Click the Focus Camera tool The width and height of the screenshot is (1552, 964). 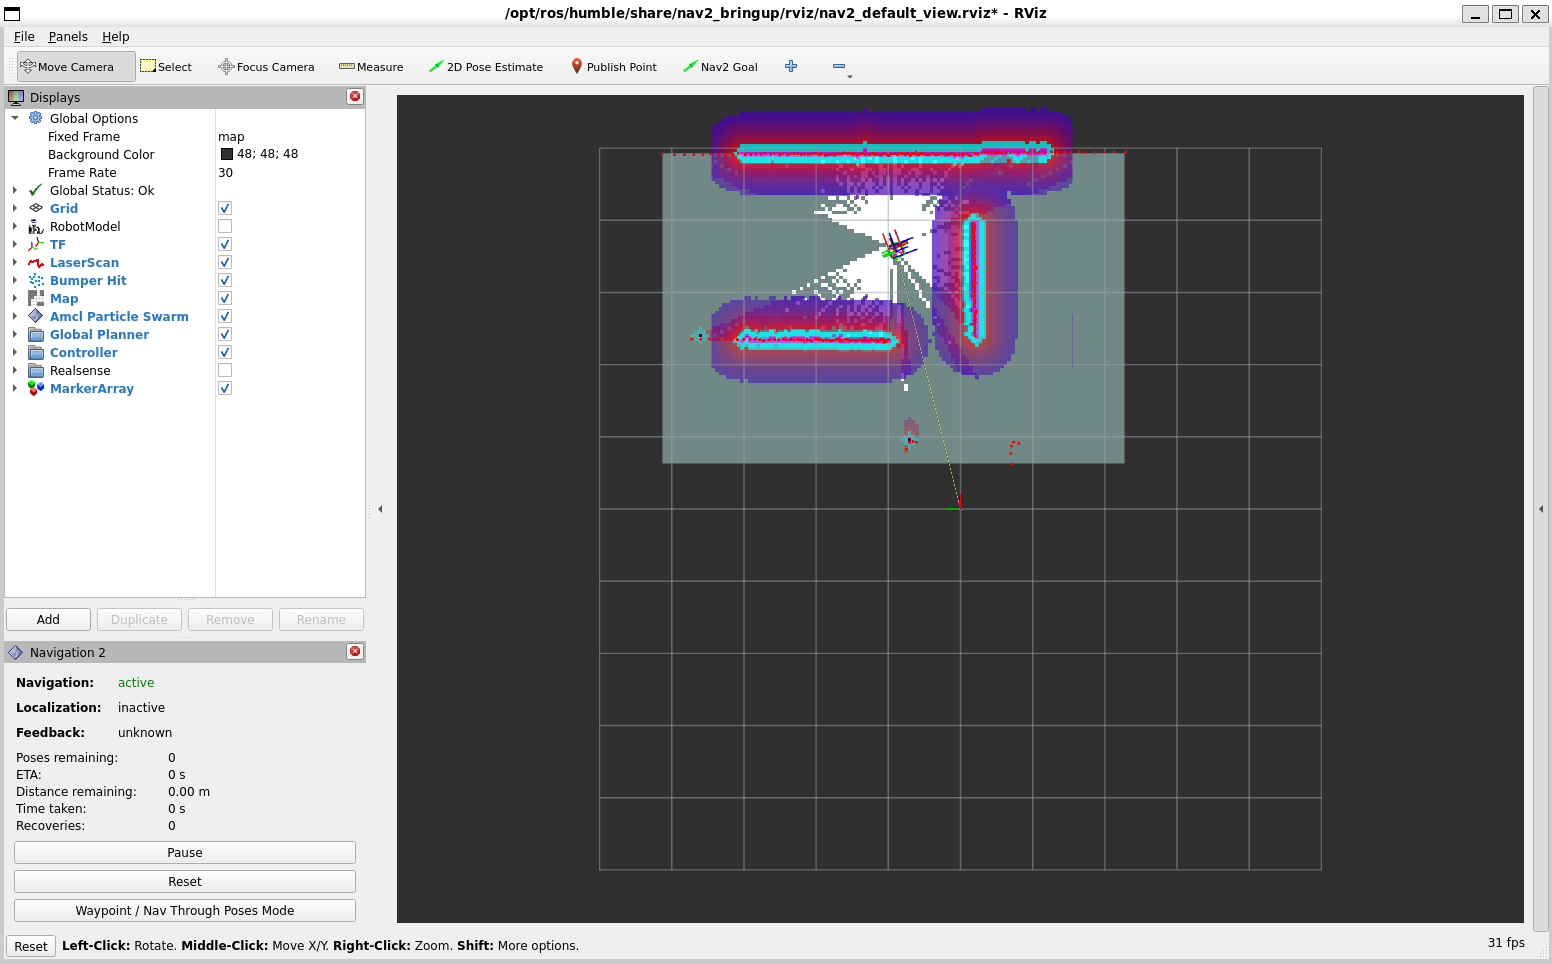coord(266,67)
